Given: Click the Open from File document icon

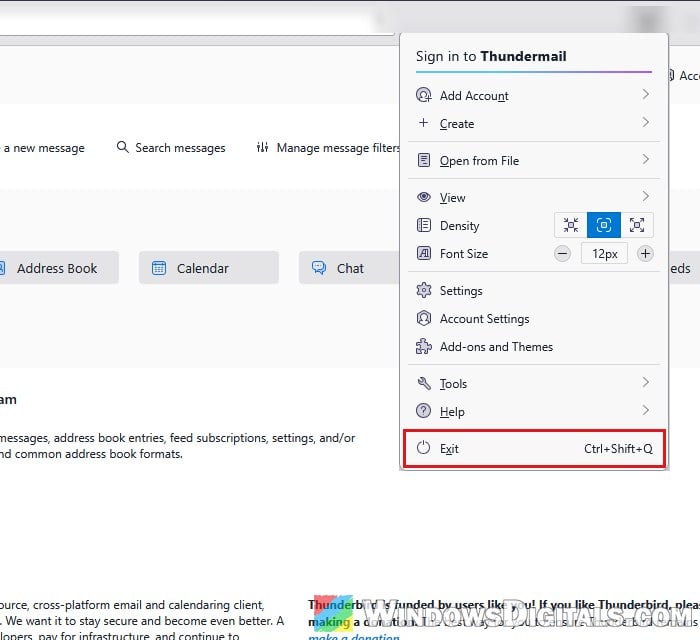Looking at the screenshot, I should tap(424, 160).
